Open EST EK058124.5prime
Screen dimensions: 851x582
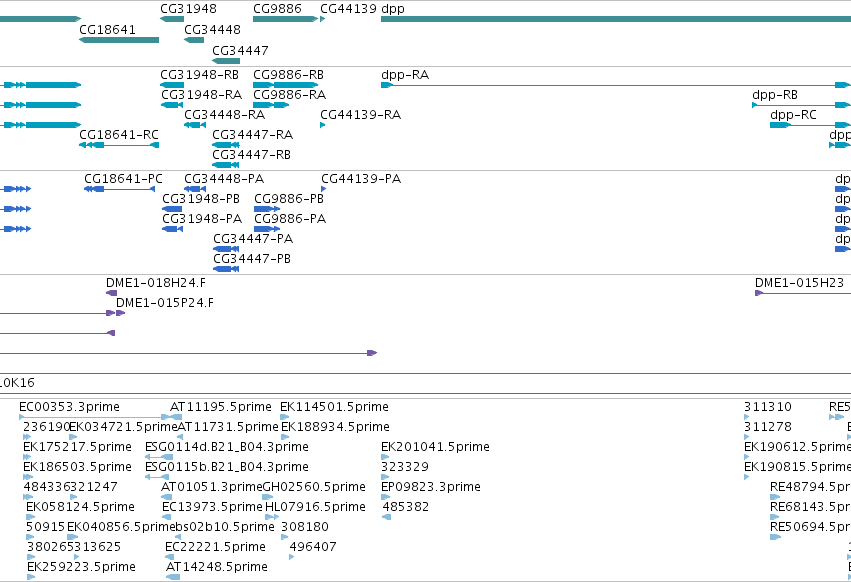click(x=80, y=507)
